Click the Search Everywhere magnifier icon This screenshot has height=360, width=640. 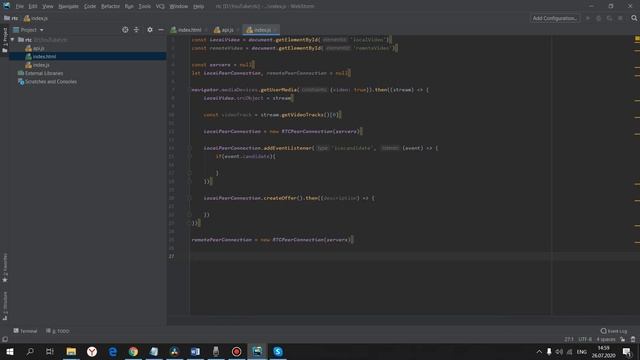point(634,18)
